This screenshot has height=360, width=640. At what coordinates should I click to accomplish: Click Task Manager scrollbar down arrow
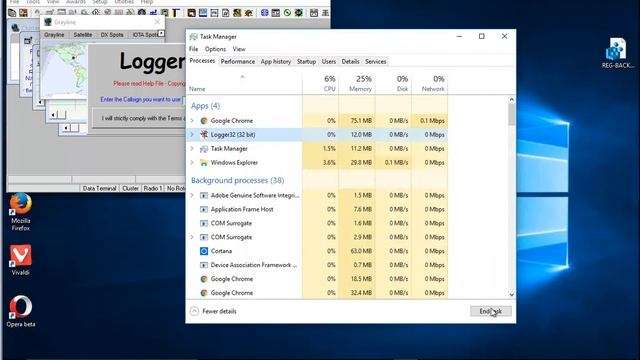[511, 294]
